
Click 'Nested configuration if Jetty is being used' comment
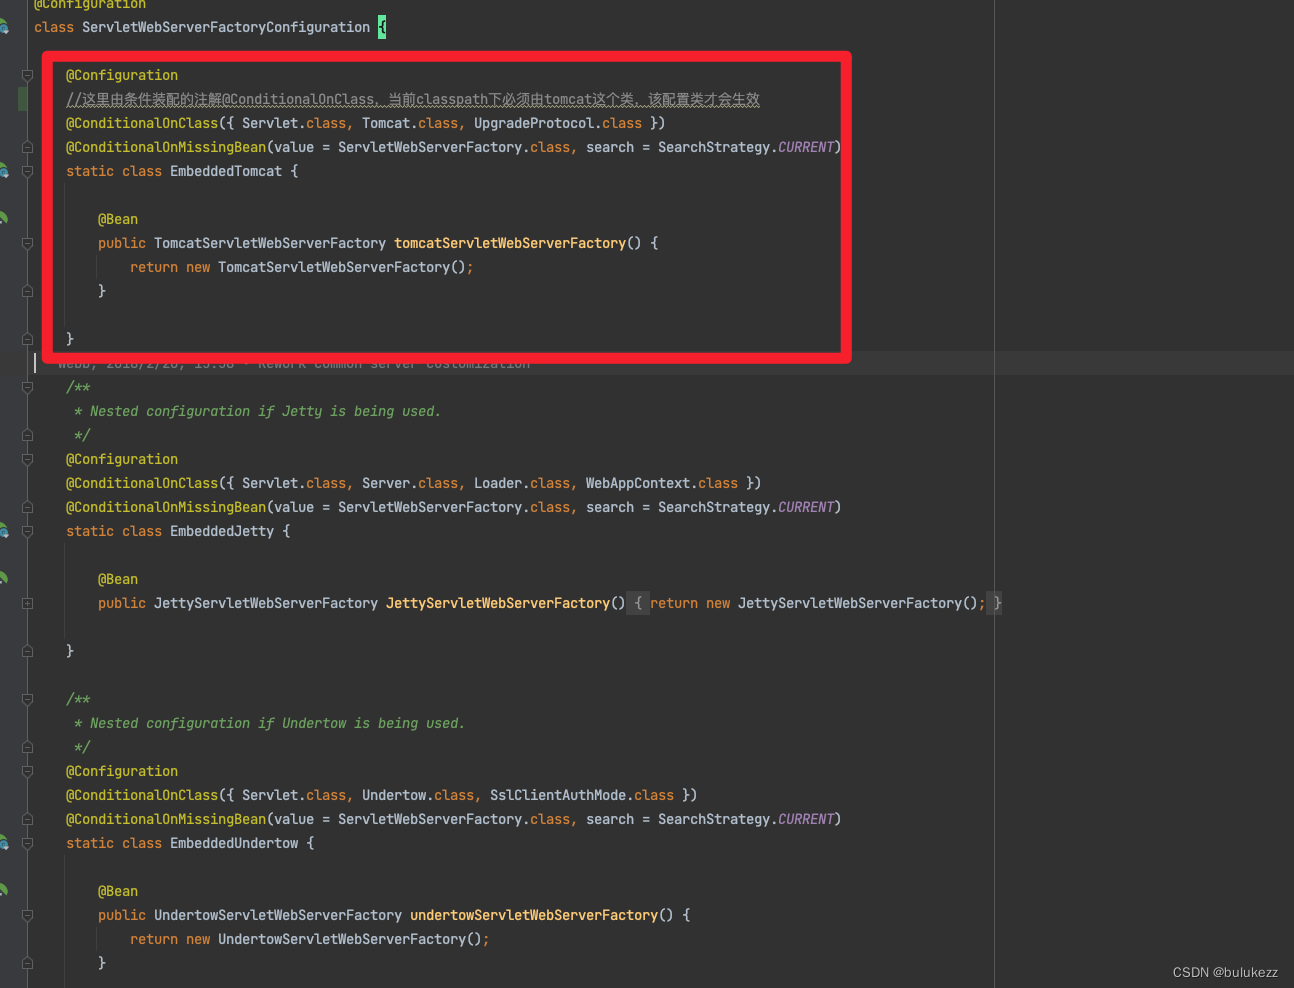(265, 411)
